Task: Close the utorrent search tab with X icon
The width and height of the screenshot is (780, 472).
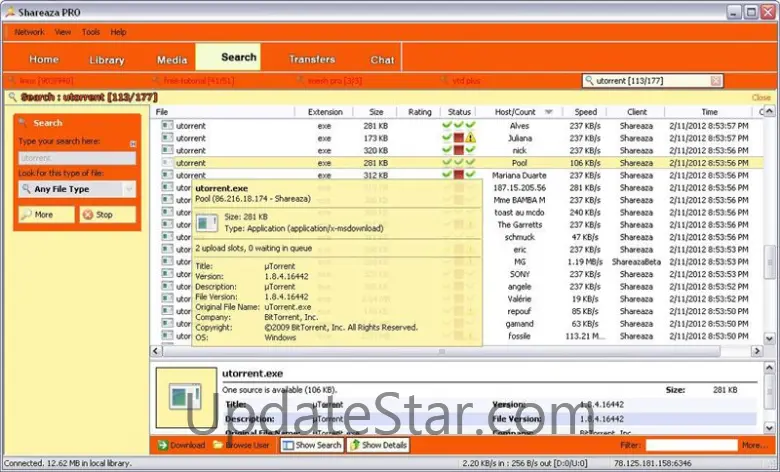Action: (715, 81)
